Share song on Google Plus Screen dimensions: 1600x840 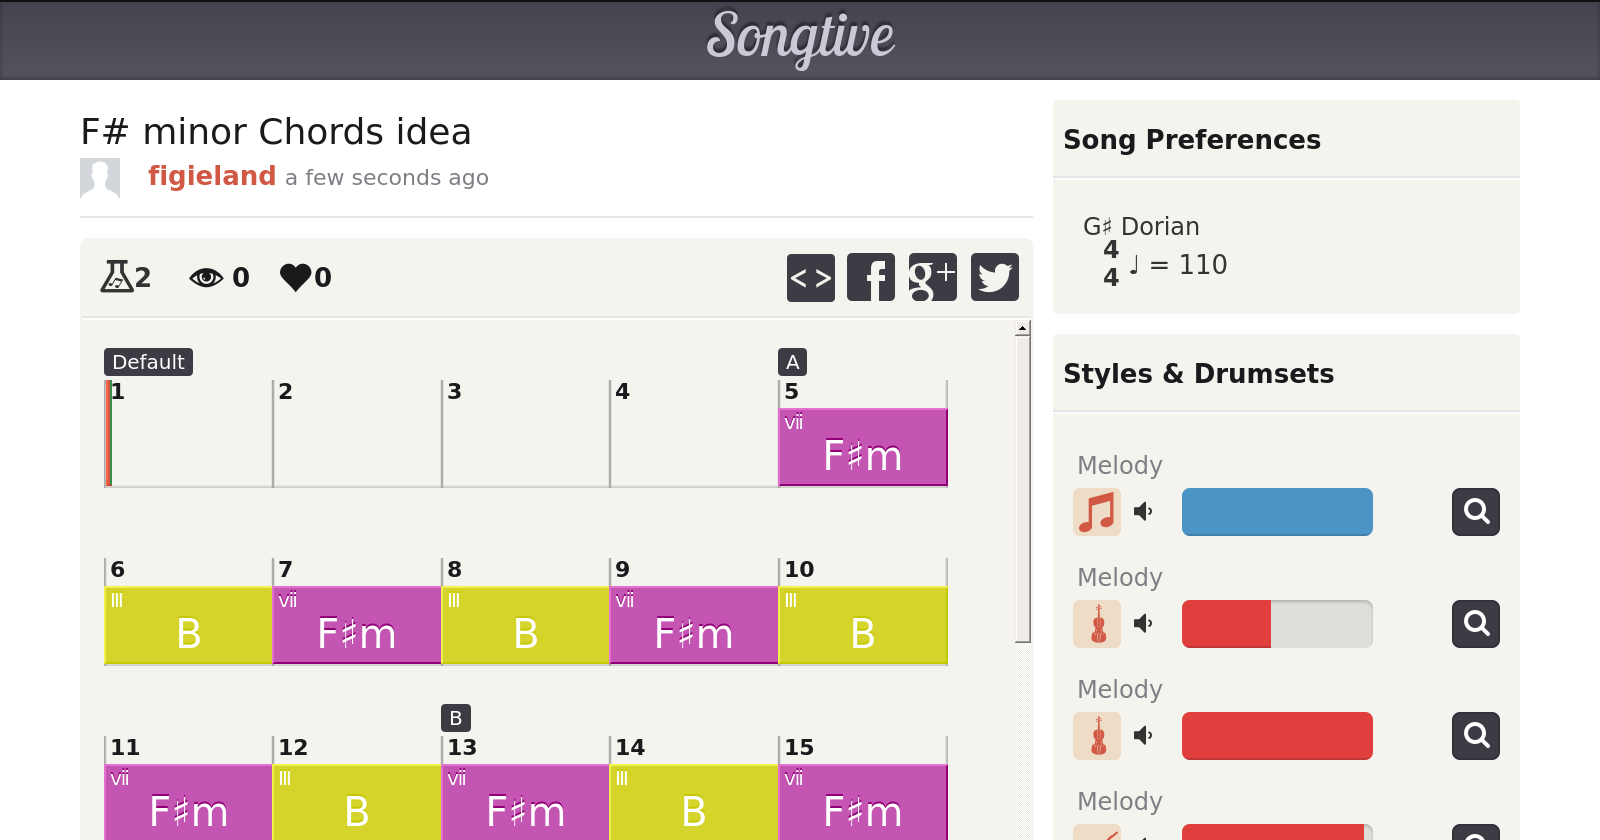[932, 277]
